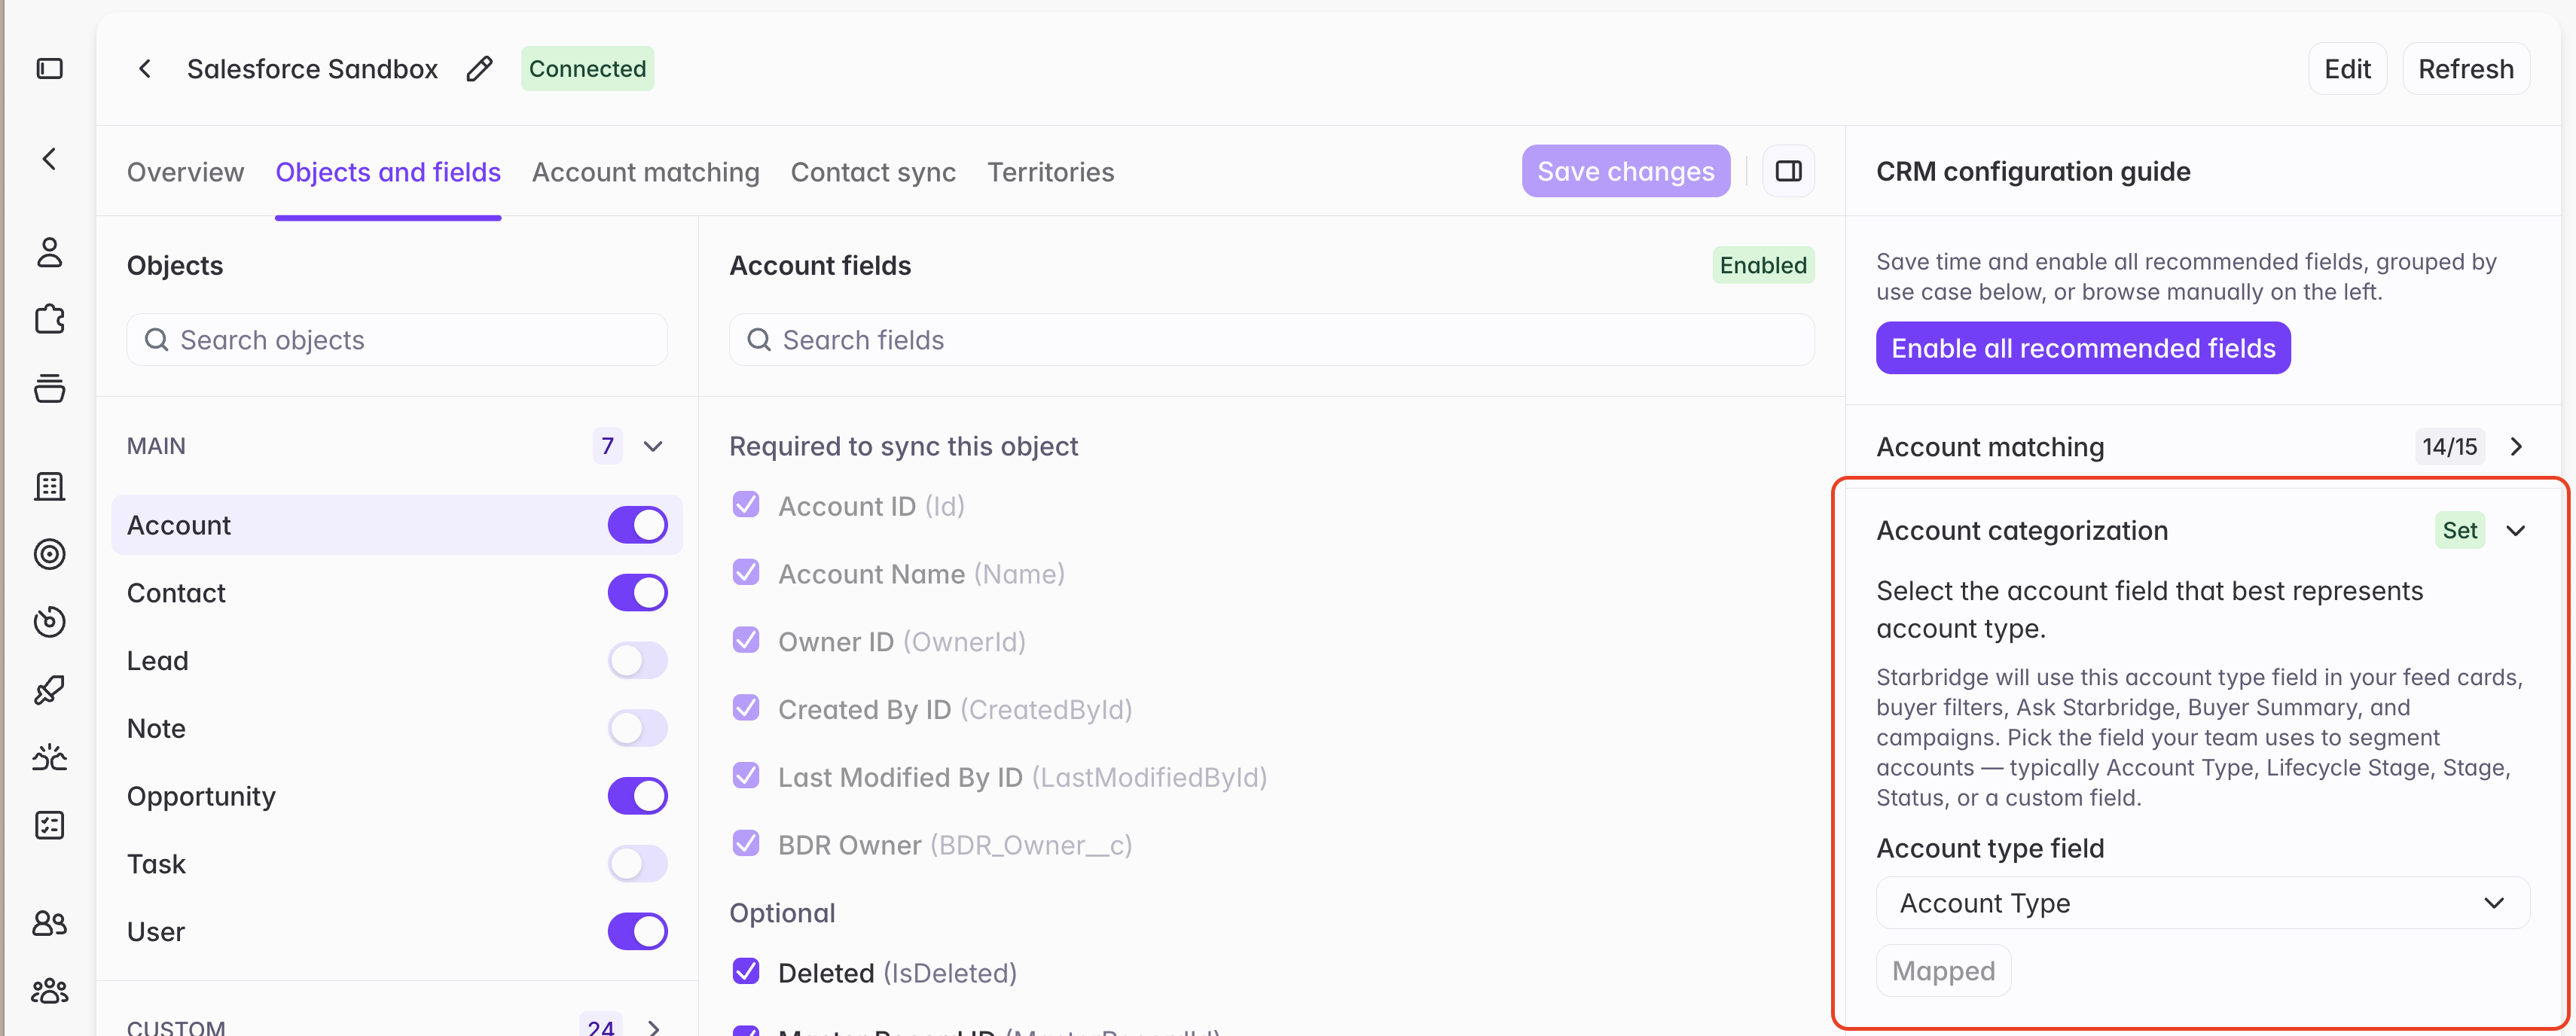Toggle the sidebar panel icon at top left
This screenshot has height=1036, width=2576.
50,69
